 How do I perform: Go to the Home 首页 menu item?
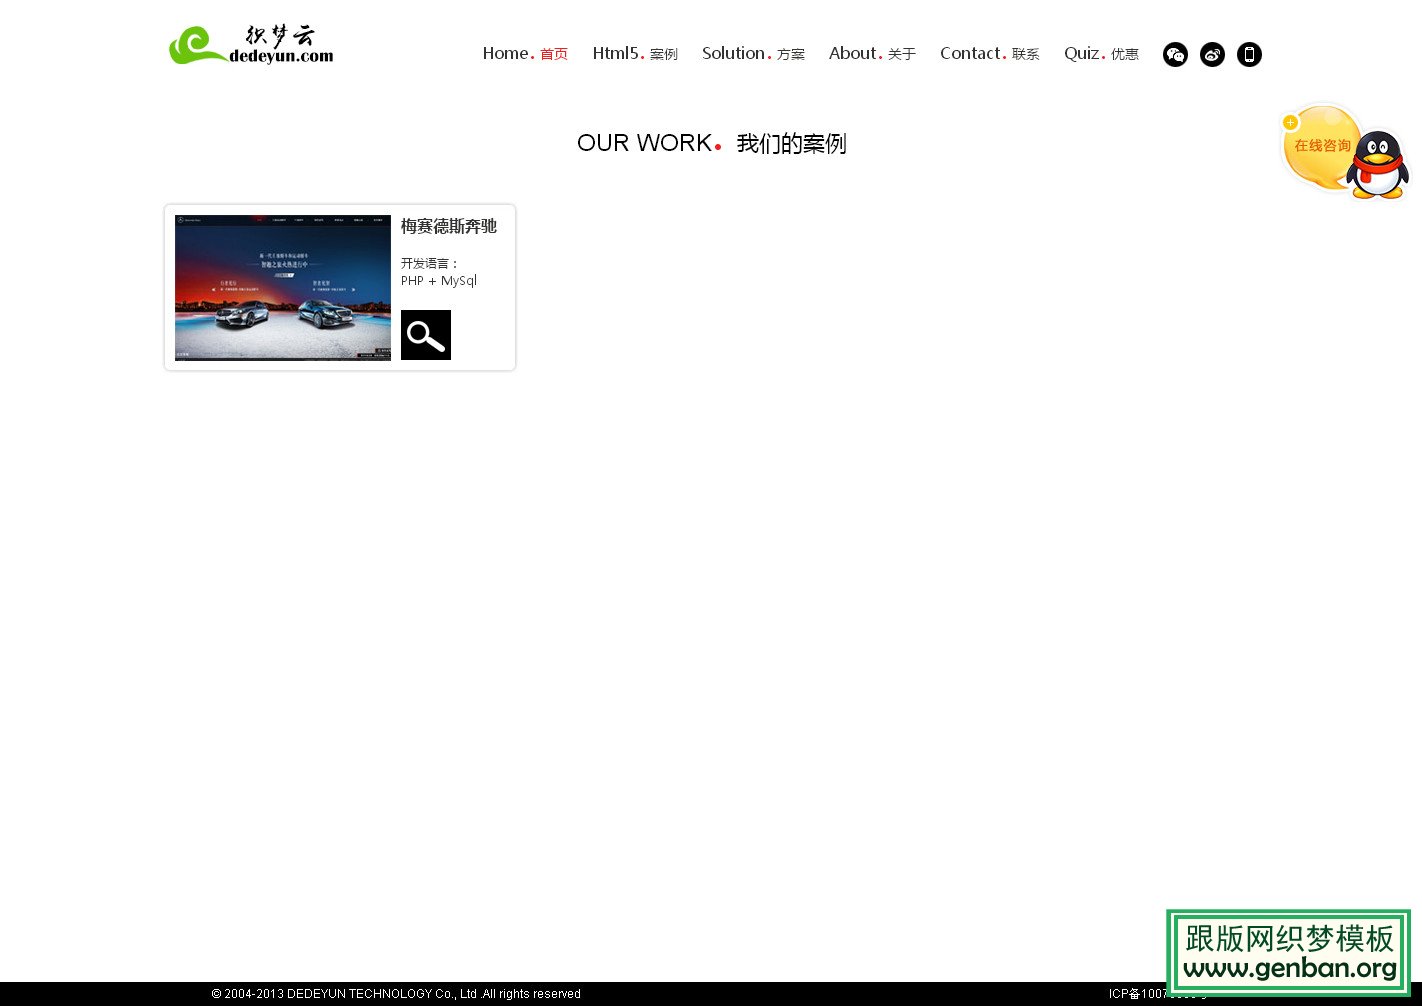(525, 54)
